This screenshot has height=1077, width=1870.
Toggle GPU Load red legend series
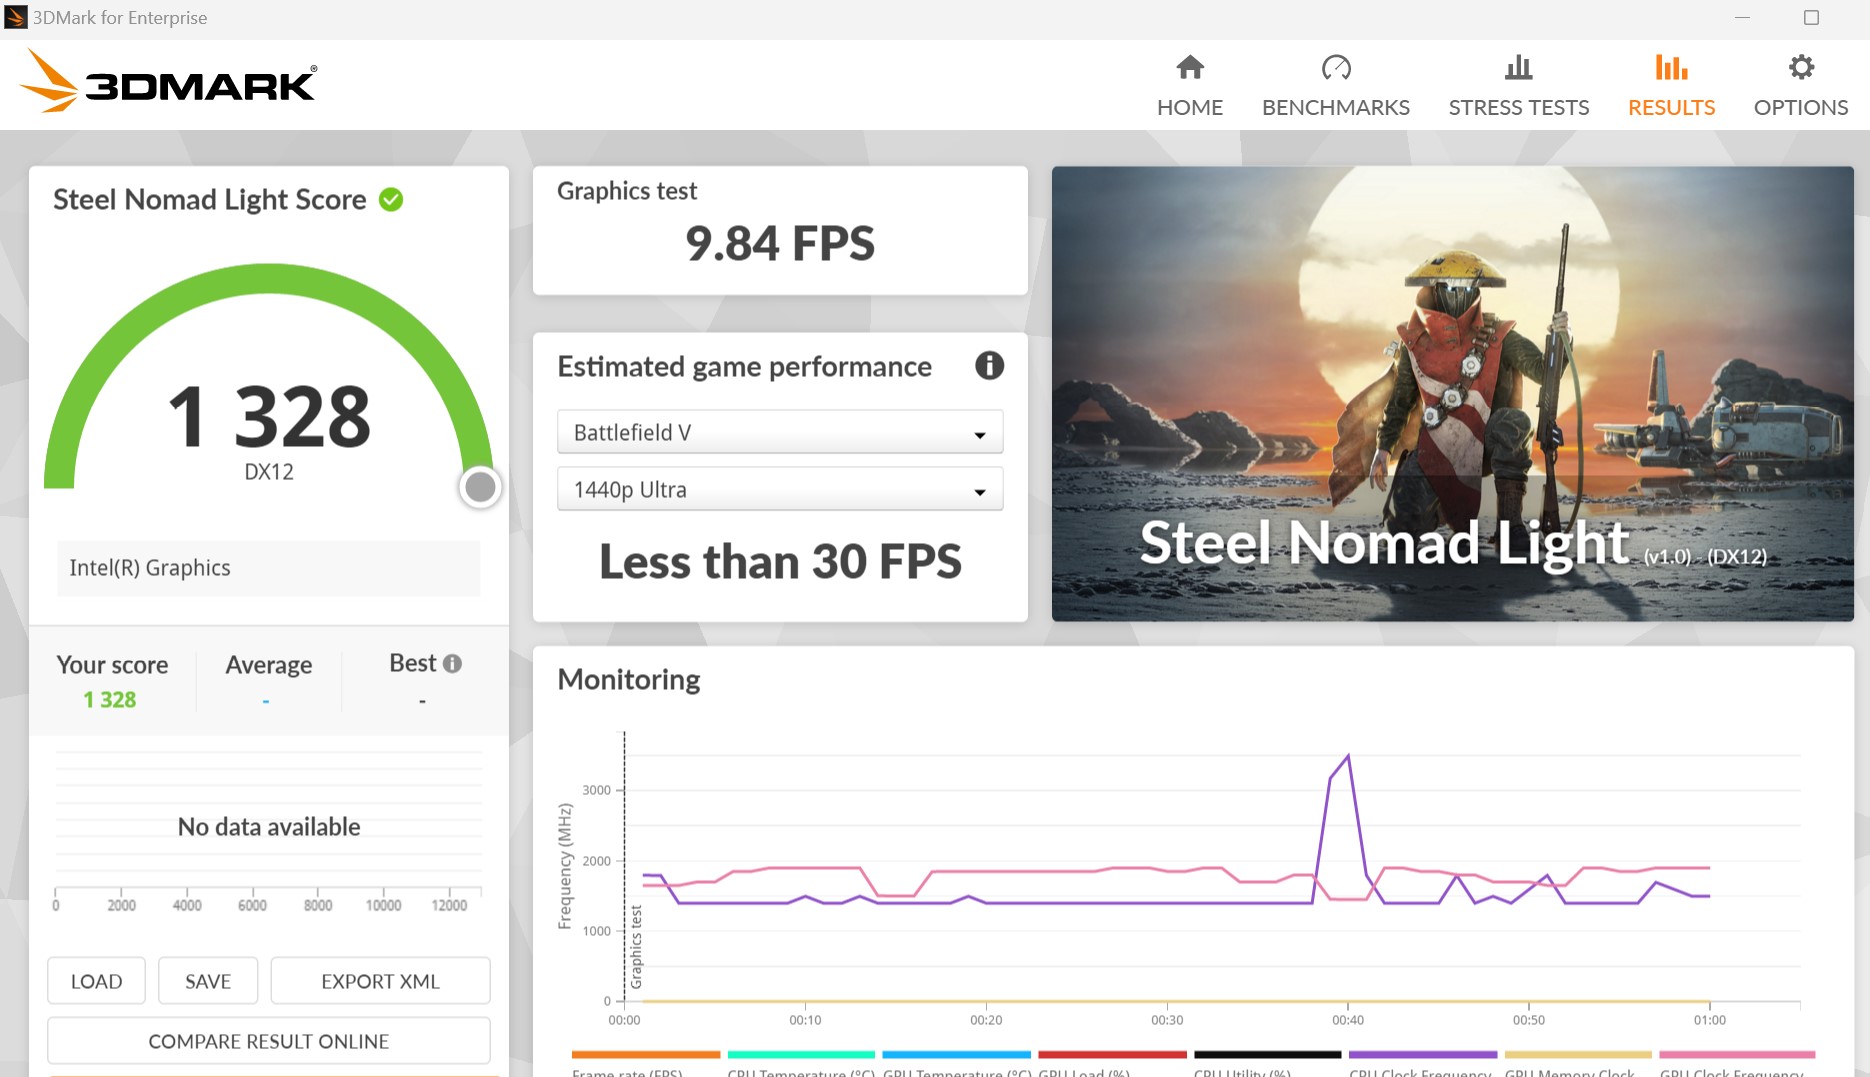point(1111,1056)
